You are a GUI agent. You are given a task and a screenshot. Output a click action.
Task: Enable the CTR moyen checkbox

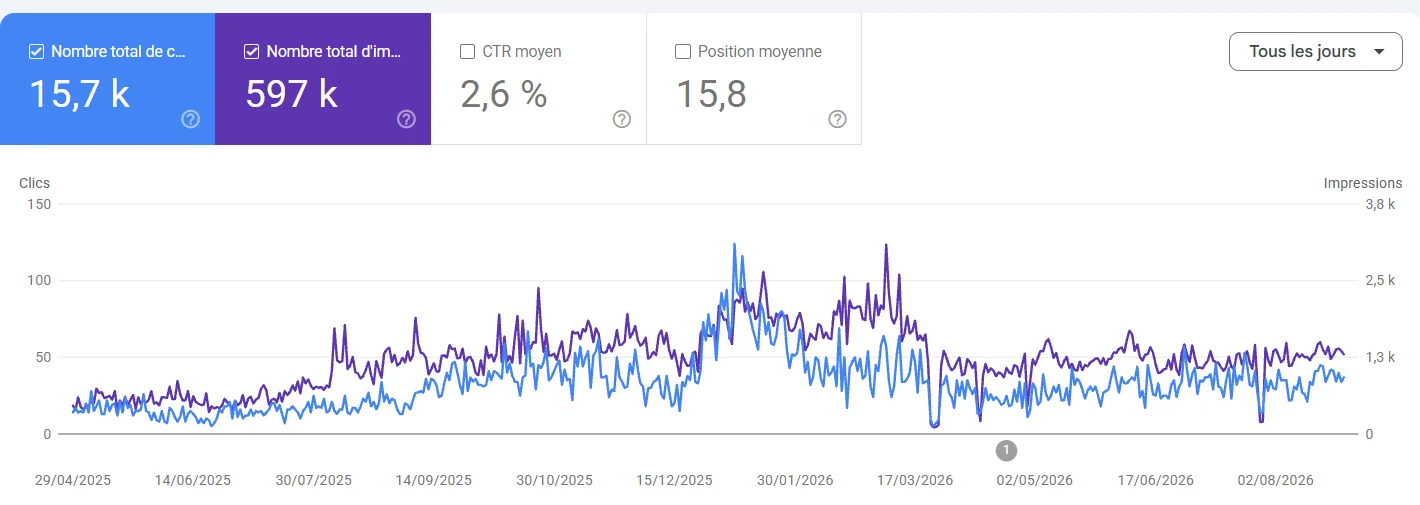(x=467, y=52)
